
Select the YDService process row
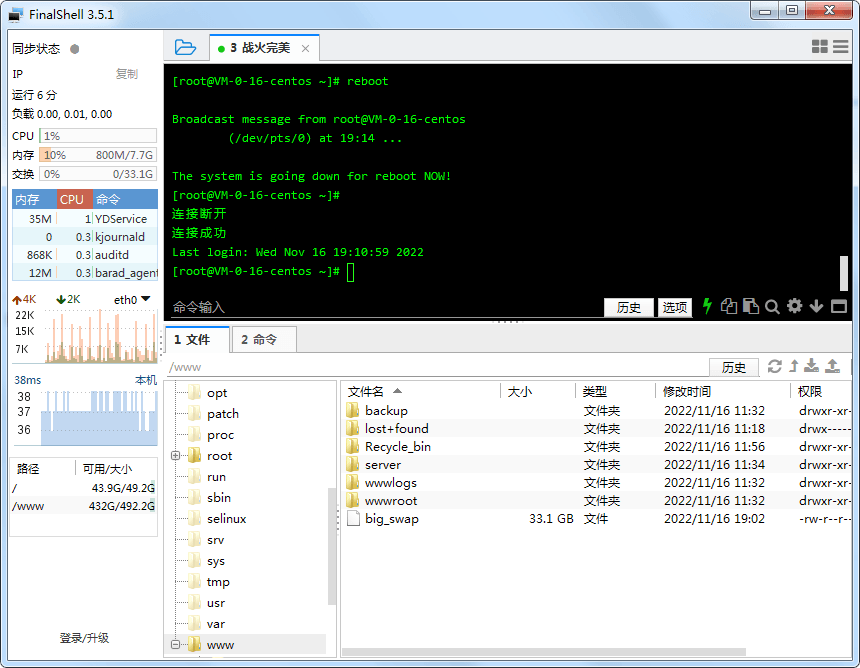click(85, 219)
